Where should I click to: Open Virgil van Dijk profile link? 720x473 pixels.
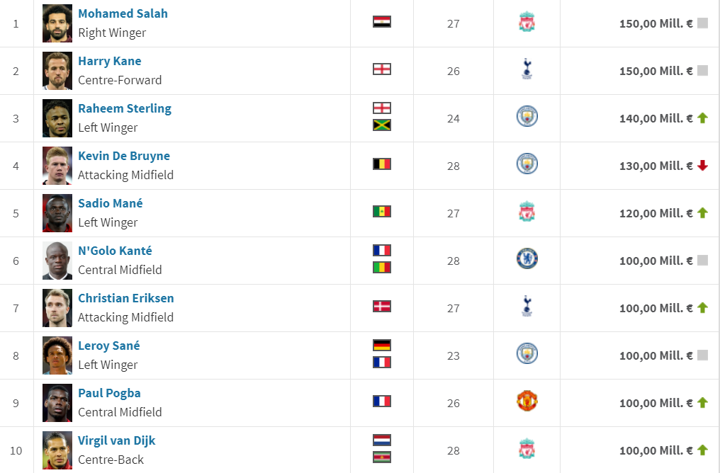click(116, 441)
